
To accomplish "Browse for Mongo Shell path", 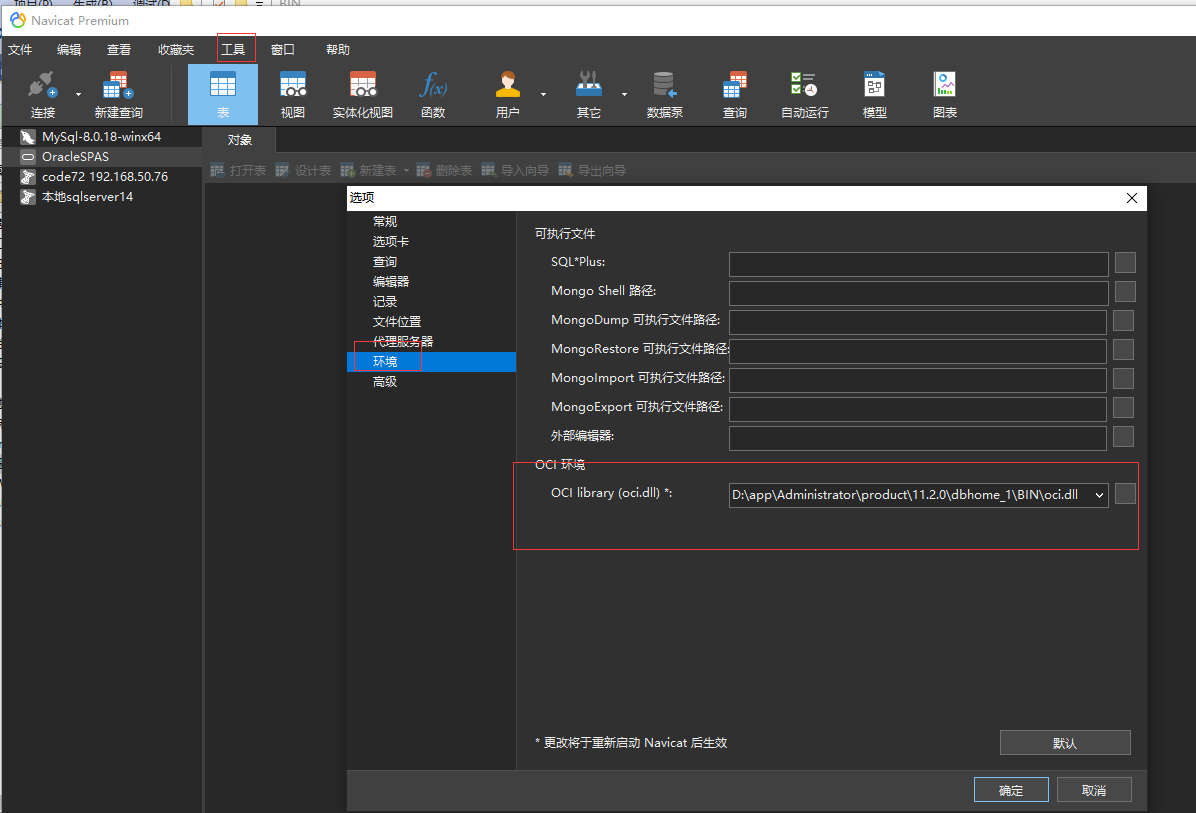I will [x=1125, y=291].
